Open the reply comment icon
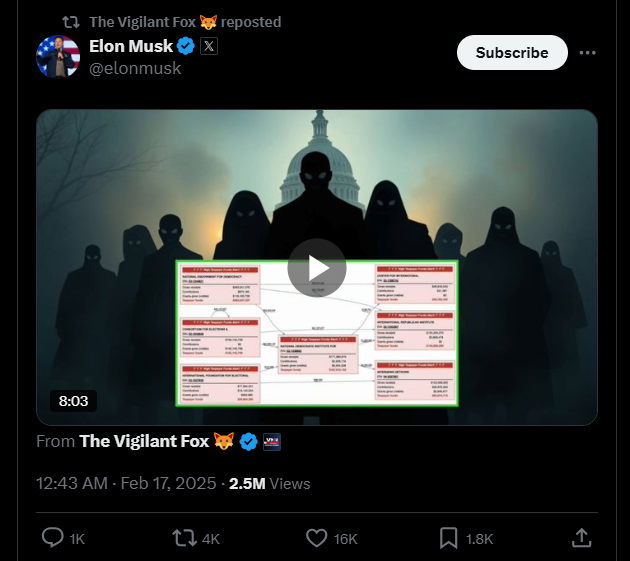This screenshot has height=561, width=630. tap(53, 538)
